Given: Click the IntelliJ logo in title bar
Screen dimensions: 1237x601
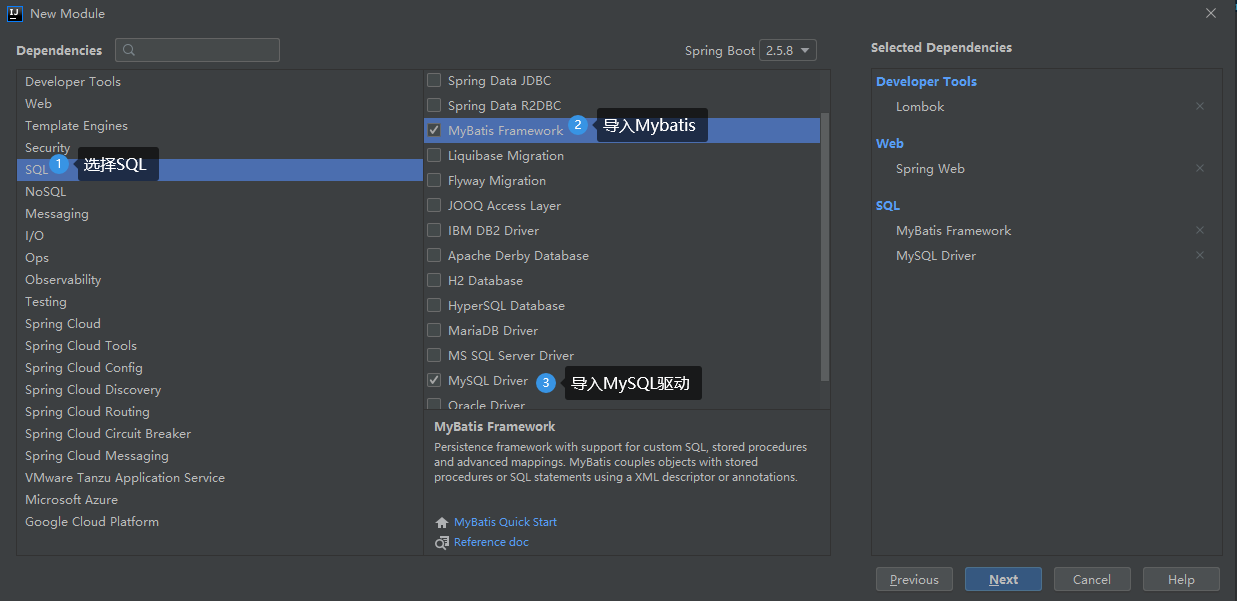Looking at the screenshot, I should pyautogui.click(x=15, y=13).
